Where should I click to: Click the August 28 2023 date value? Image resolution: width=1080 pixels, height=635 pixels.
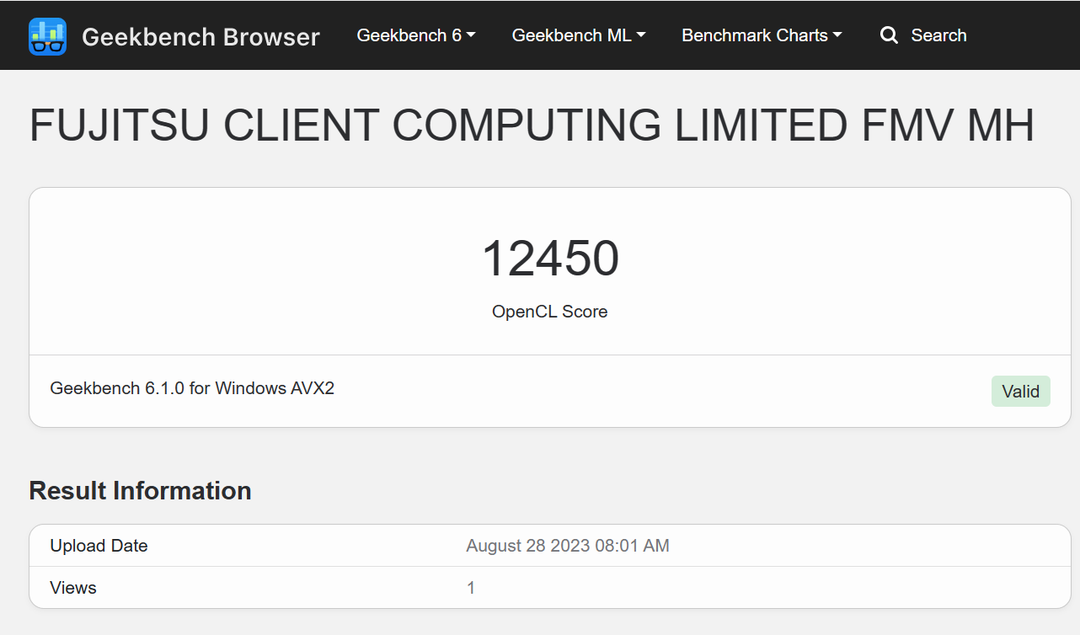click(567, 546)
